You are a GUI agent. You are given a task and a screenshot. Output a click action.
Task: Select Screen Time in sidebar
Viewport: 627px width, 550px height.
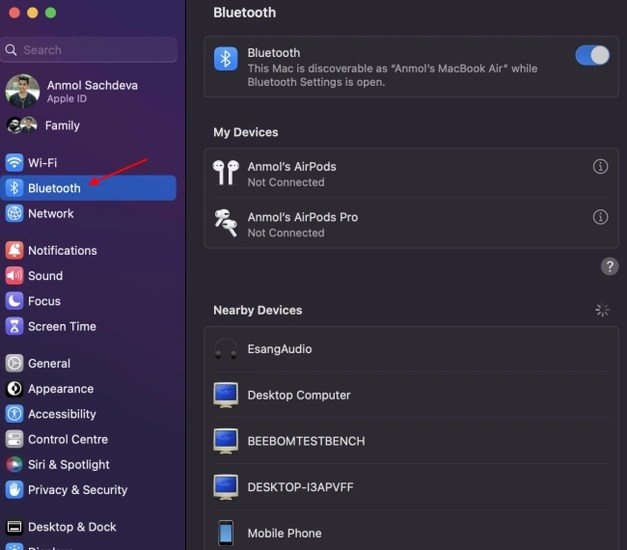pos(88,326)
